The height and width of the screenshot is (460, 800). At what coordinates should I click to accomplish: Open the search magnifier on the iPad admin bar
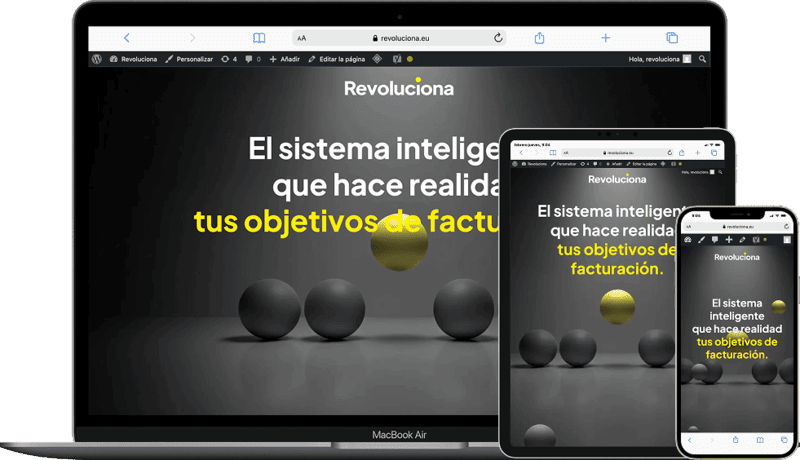(x=720, y=172)
